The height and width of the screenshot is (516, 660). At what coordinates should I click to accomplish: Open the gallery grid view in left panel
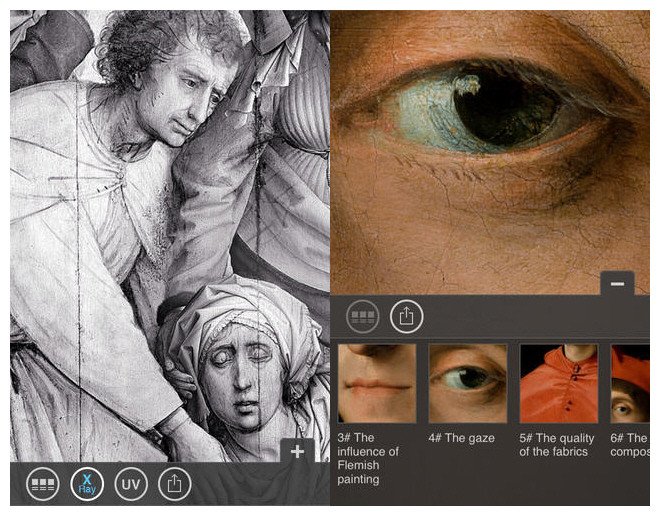pyautogui.click(x=43, y=484)
